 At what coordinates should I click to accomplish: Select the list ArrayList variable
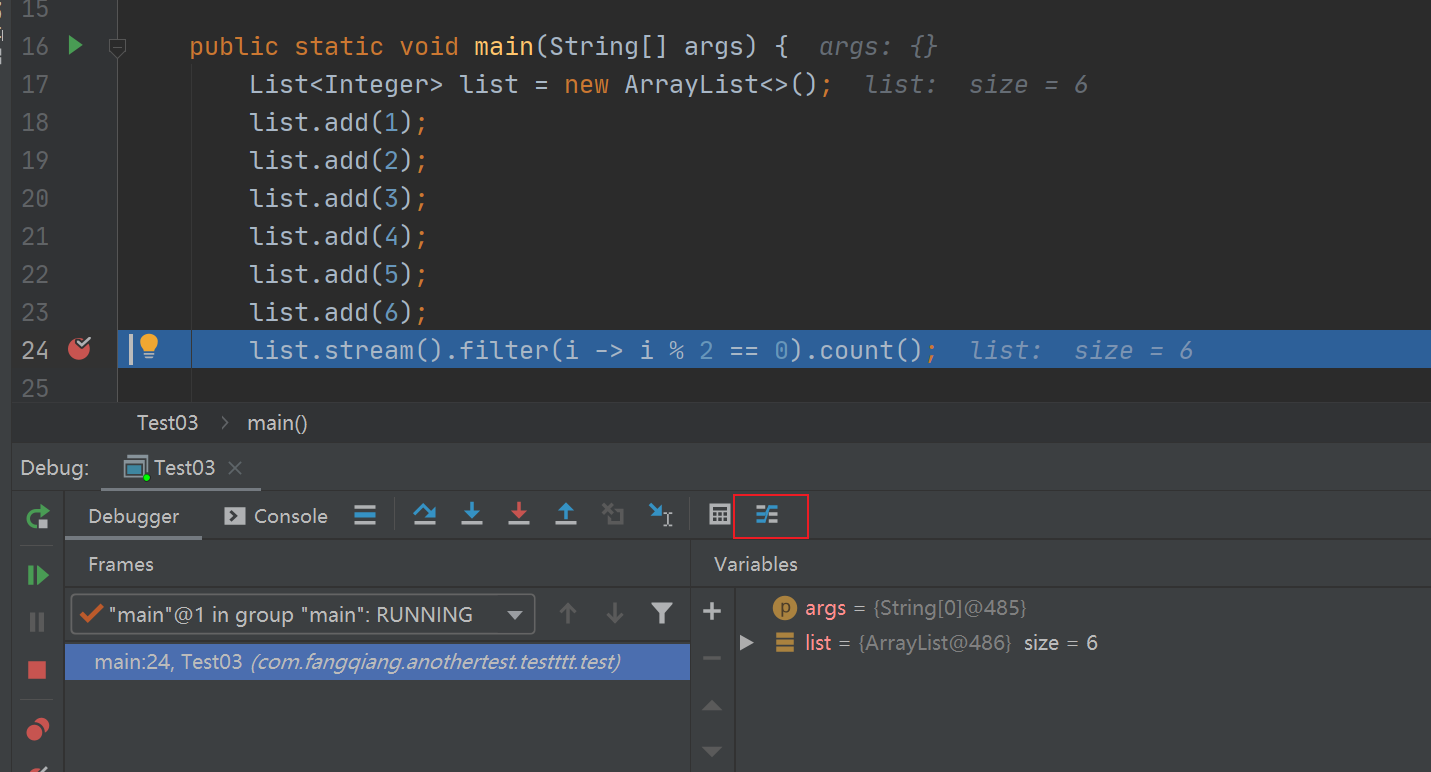coord(1083,643)
